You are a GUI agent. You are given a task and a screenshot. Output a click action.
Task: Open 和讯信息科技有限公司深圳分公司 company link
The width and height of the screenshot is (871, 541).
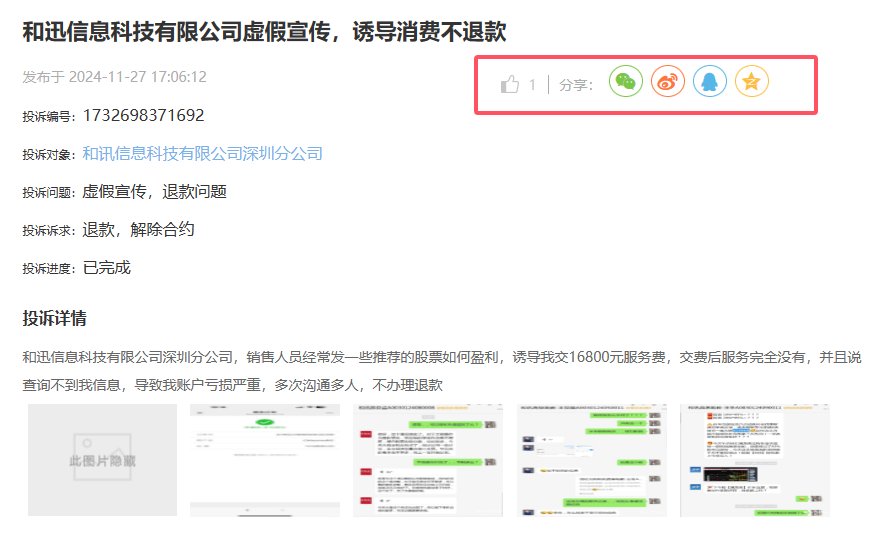pos(202,154)
